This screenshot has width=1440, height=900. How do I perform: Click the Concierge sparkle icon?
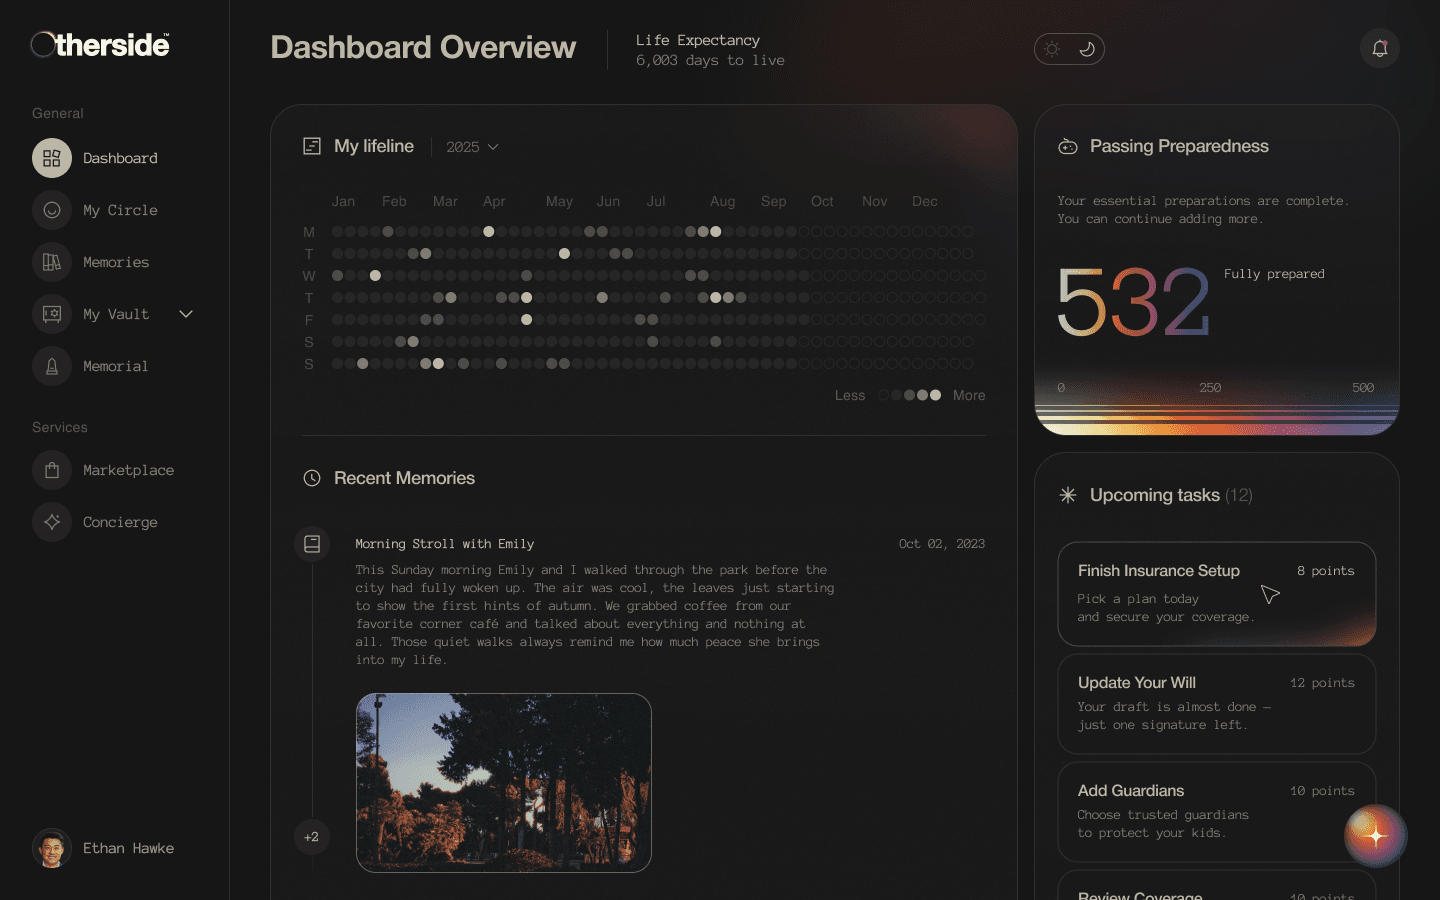point(52,522)
